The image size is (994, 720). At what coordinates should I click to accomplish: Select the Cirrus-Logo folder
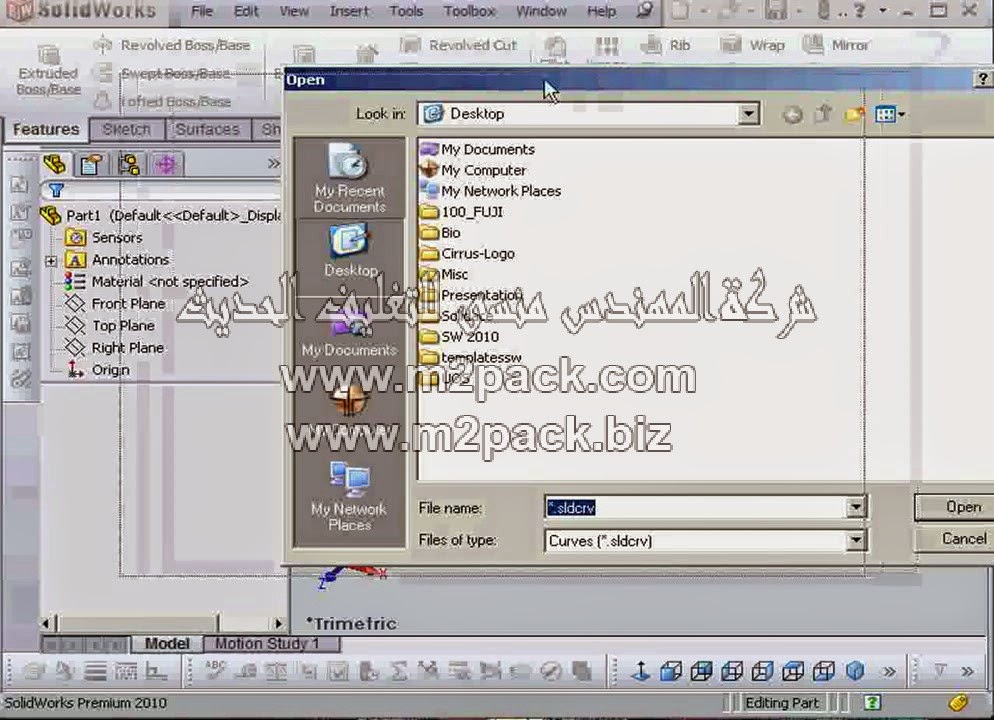[468, 254]
